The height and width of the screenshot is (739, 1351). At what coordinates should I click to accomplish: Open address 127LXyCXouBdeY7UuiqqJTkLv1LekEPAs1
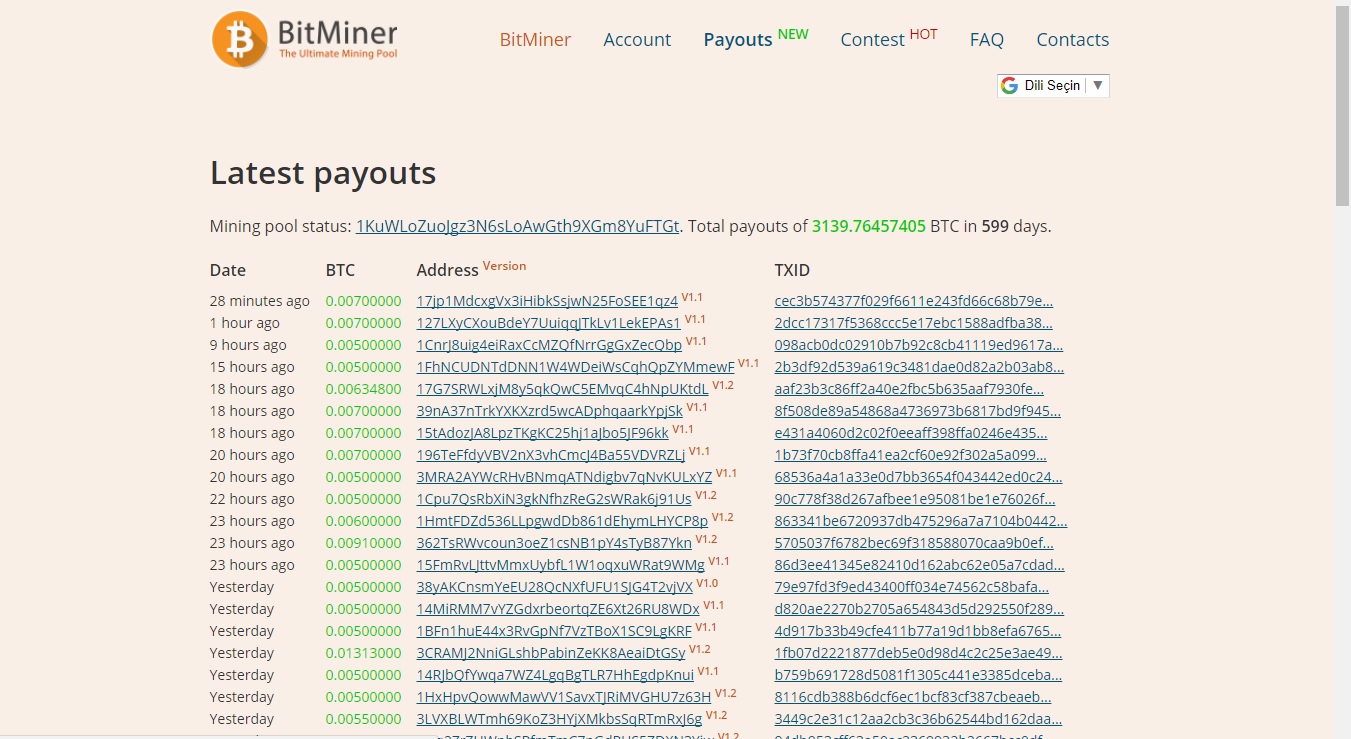548,323
